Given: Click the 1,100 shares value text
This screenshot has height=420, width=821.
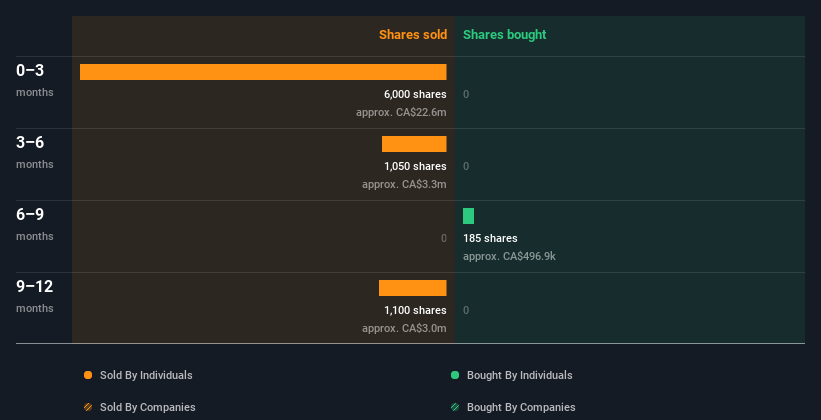Looking at the screenshot, I should click(x=415, y=310).
